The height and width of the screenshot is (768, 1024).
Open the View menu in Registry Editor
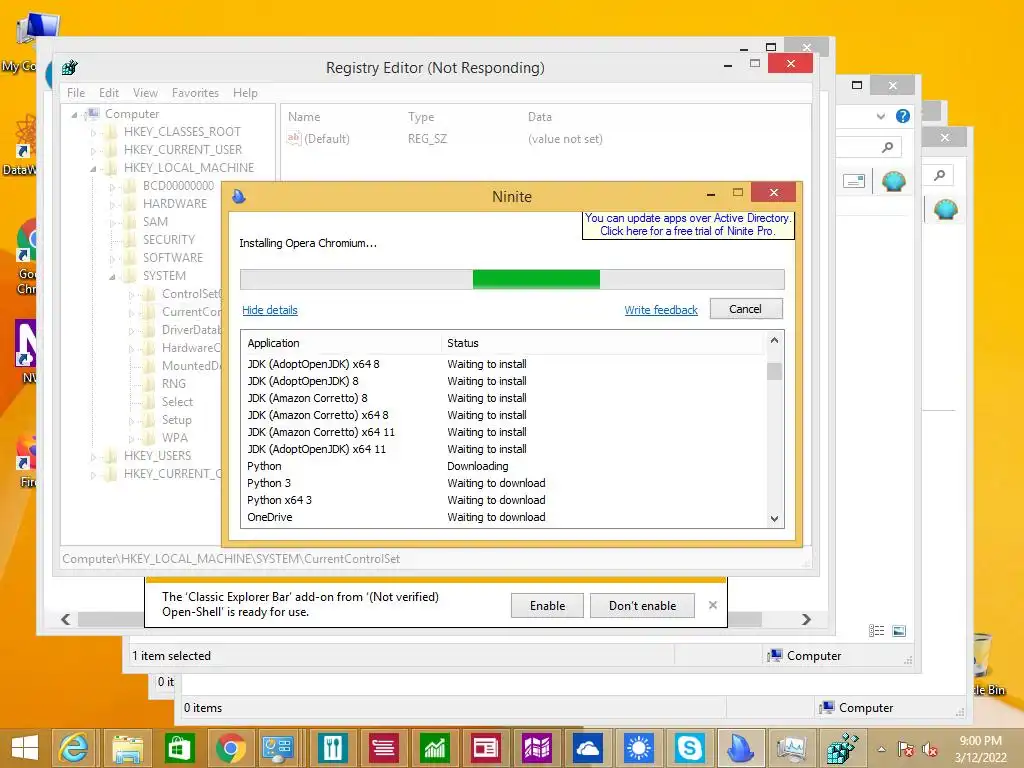pos(145,93)
